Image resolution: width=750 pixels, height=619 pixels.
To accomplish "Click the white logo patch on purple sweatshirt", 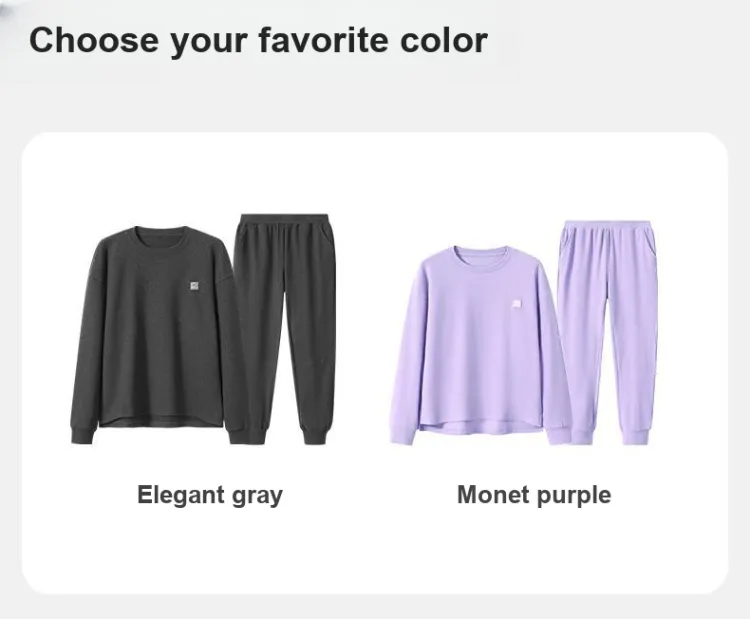I will (517, 304).
